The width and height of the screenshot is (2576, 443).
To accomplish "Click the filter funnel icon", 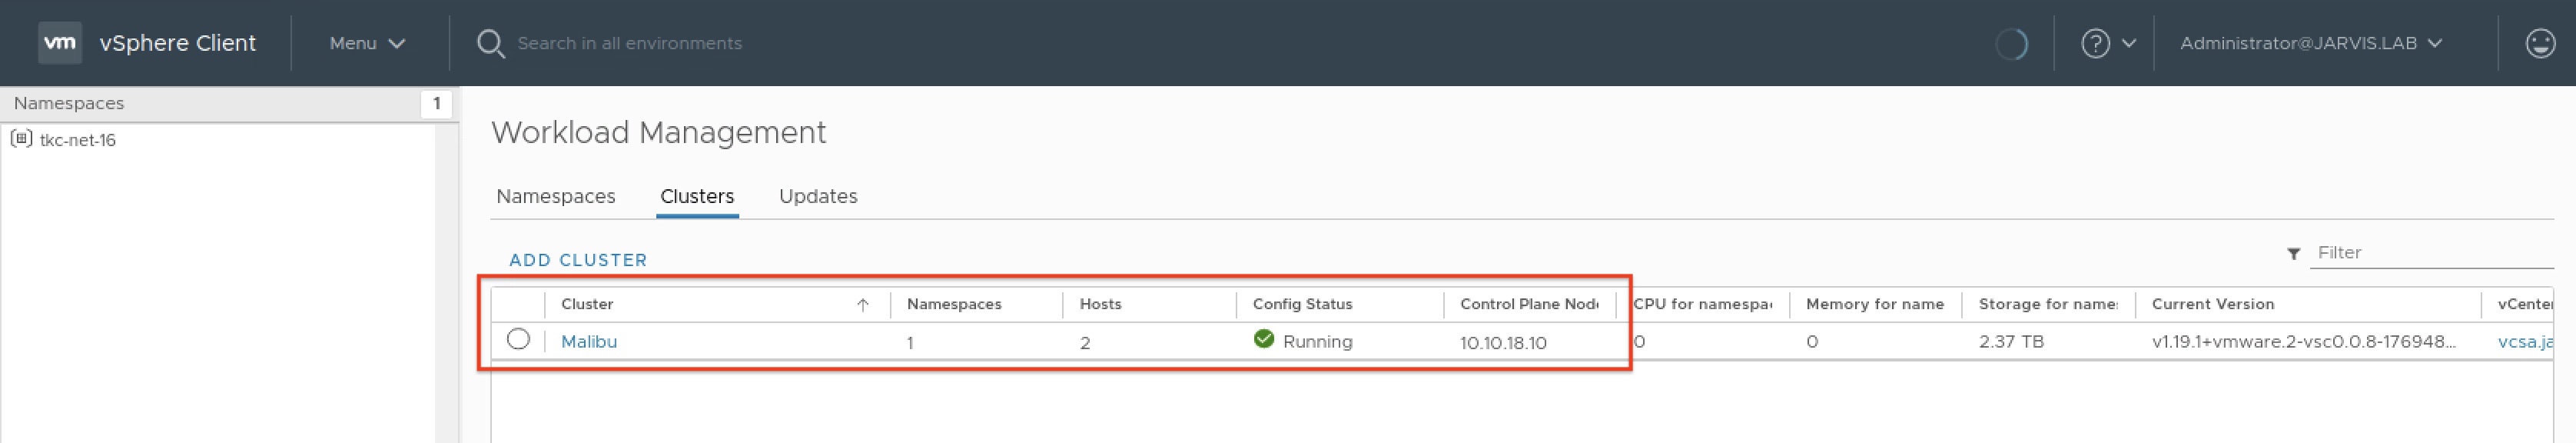I will coord(2293,254).
